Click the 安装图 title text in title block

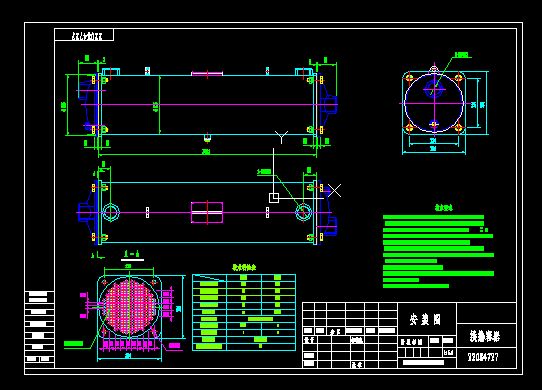tap(425, 319)
